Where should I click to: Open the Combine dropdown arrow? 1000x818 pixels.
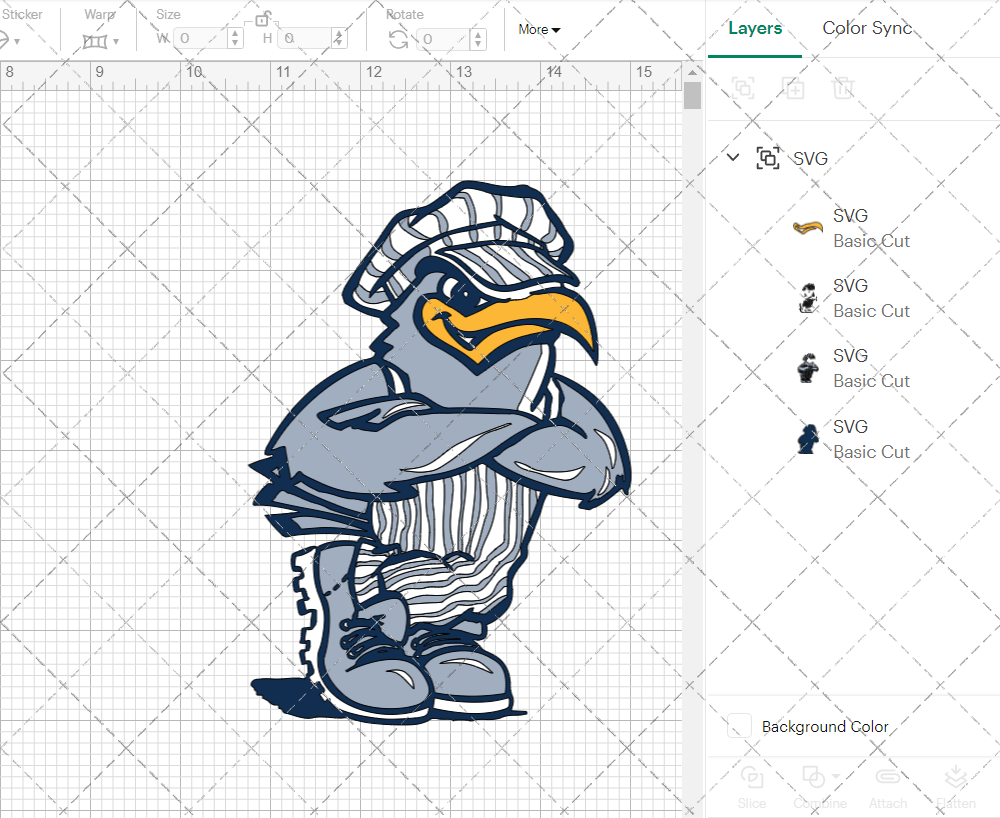tap(836, 777)
